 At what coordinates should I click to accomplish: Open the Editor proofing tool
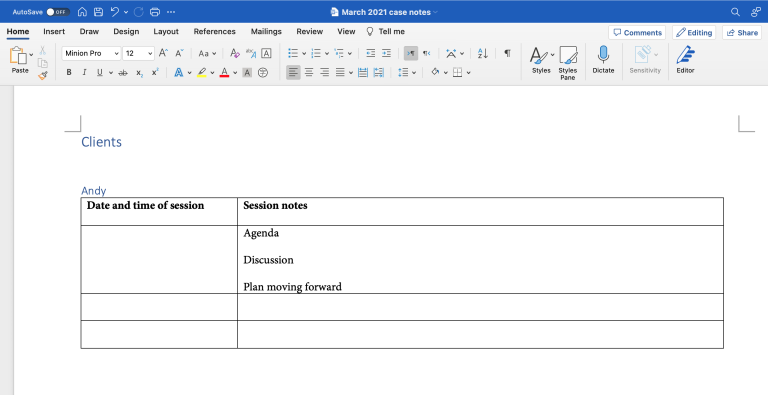tap(685, 60)
